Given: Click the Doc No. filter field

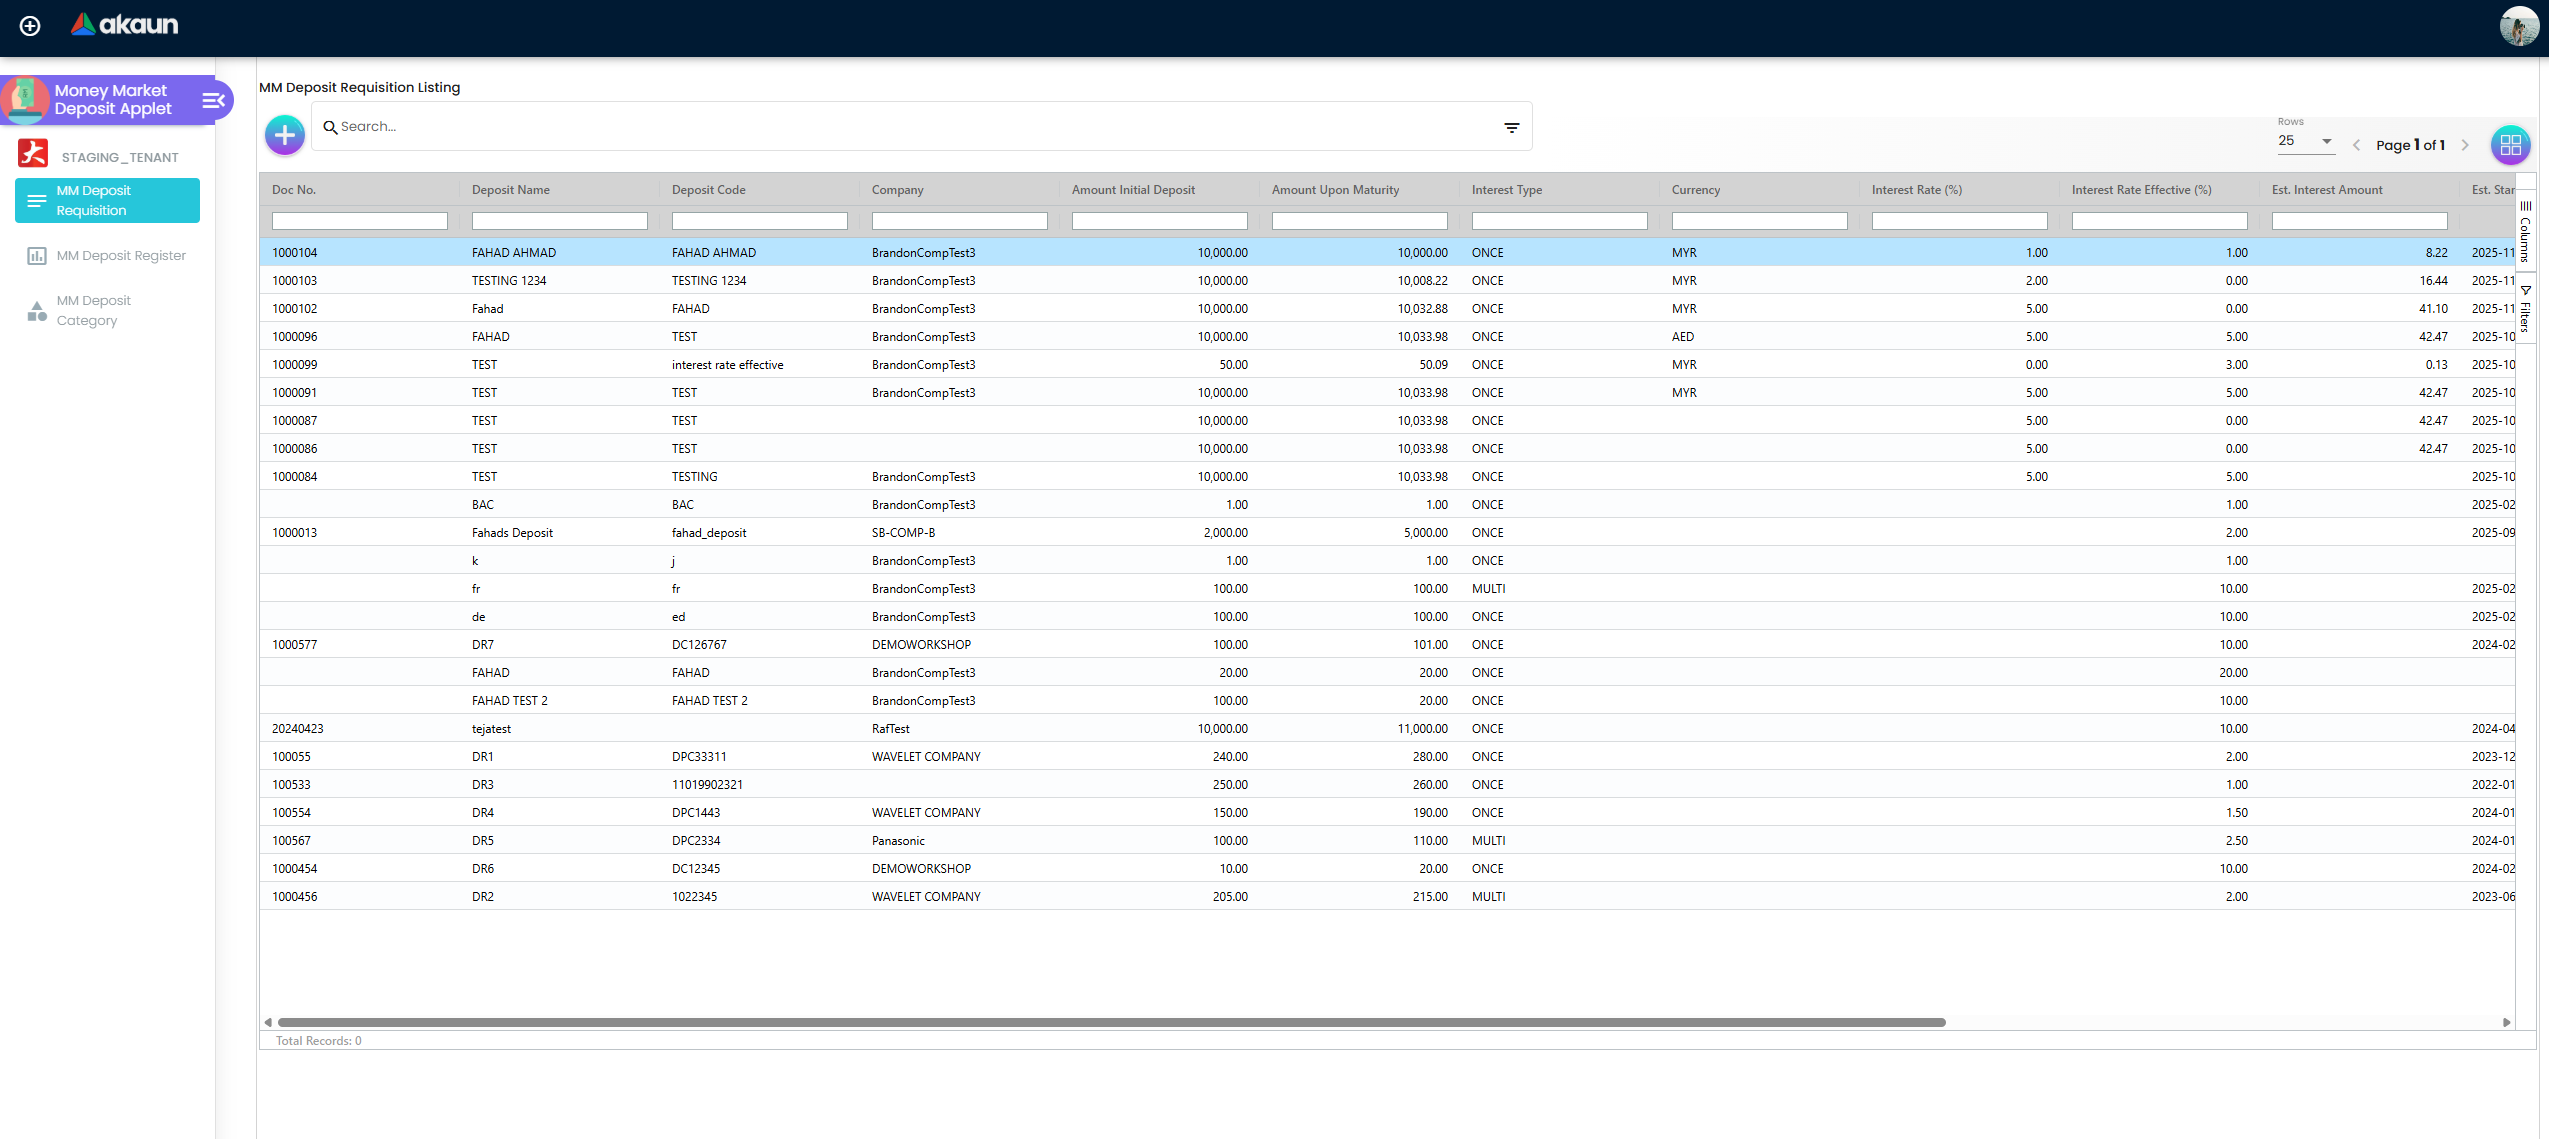Looking at the screenshot, I should pos(360,221).
